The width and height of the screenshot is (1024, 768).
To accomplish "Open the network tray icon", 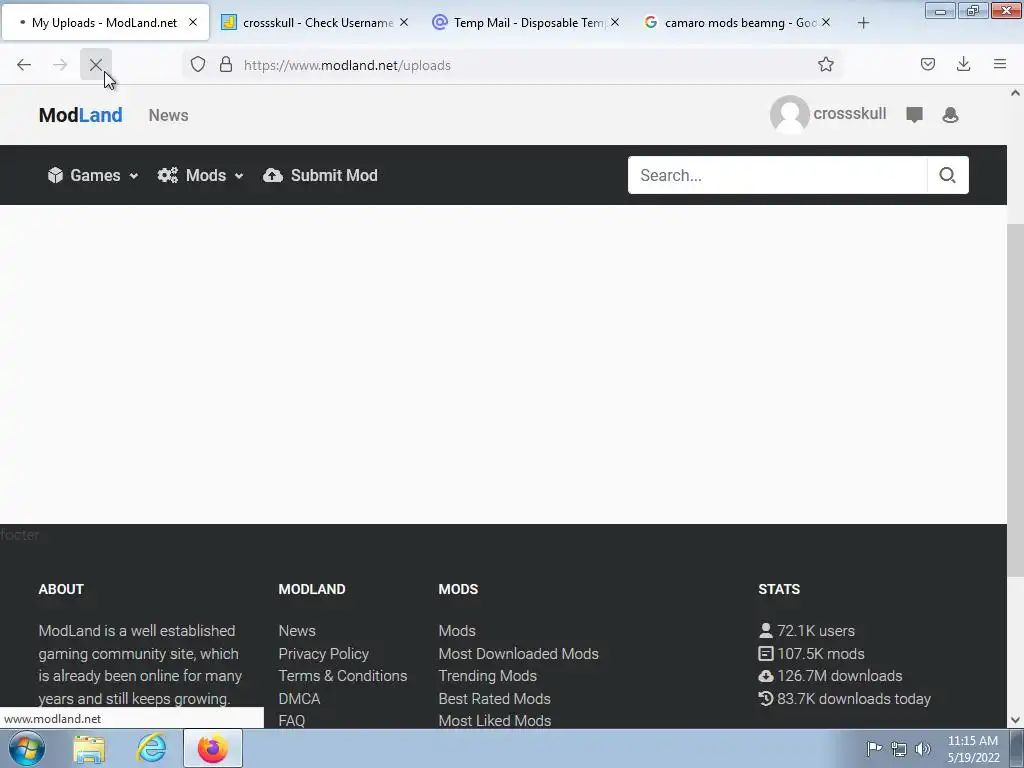I will click(x=899, y=749).
